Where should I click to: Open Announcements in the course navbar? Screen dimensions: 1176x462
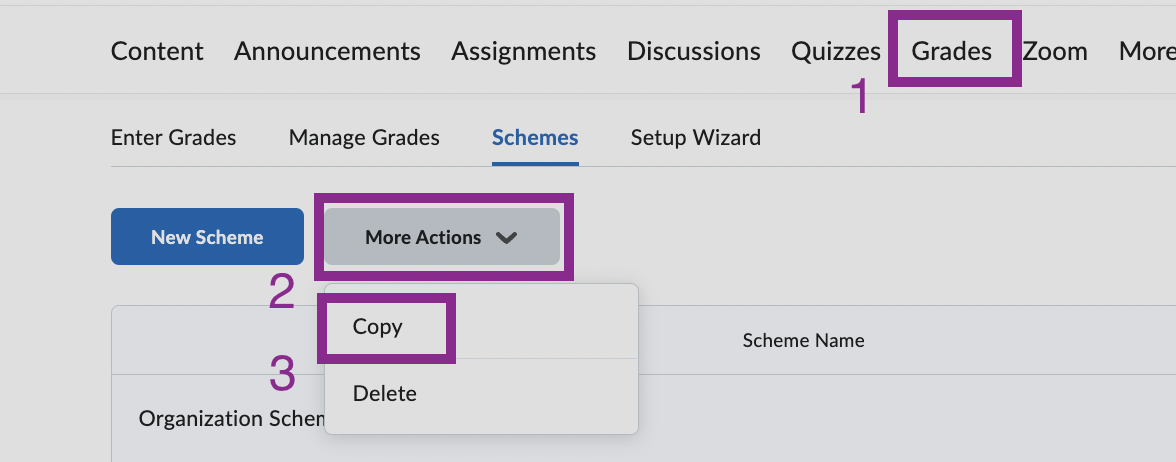pyautogui.click(x=327, y=51)
